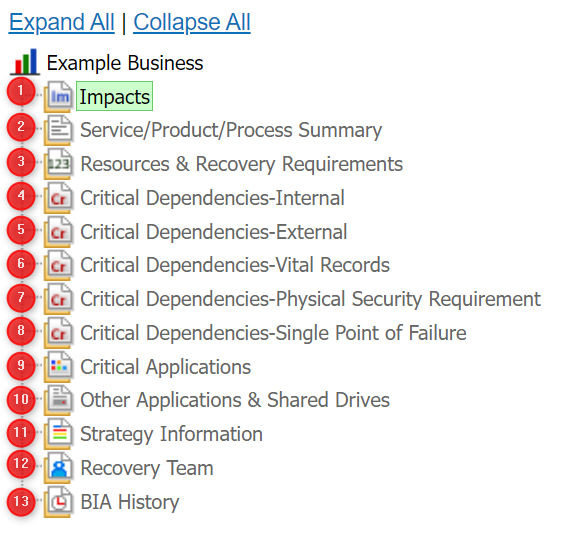
Task: Click the Example Business bar chart icon
Action: [x=25, y=62]
